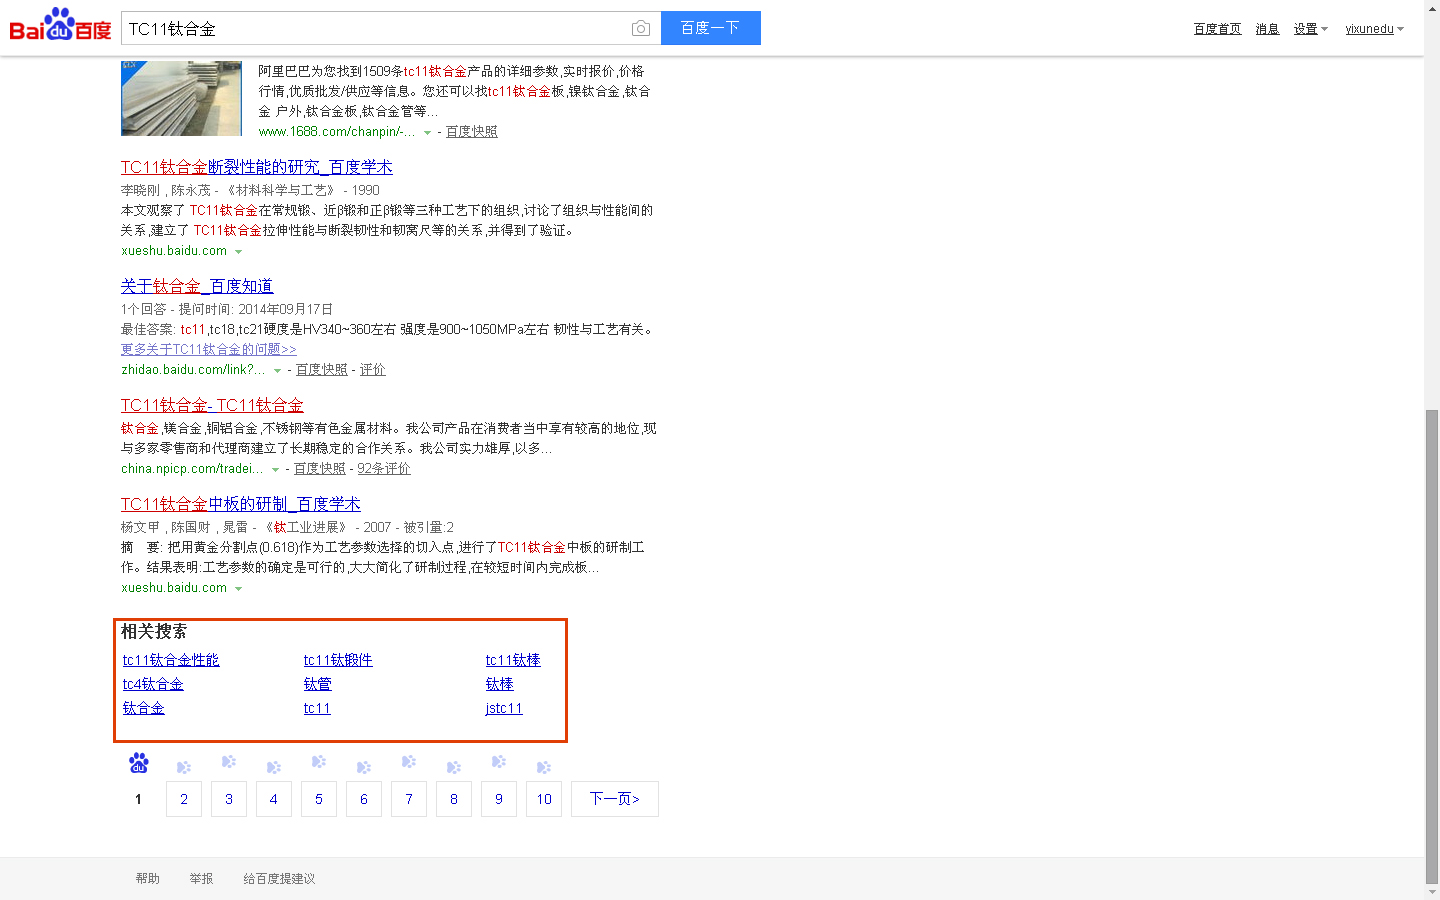
Task: Open 消息 link in header
Action: tap(1267, 29)
